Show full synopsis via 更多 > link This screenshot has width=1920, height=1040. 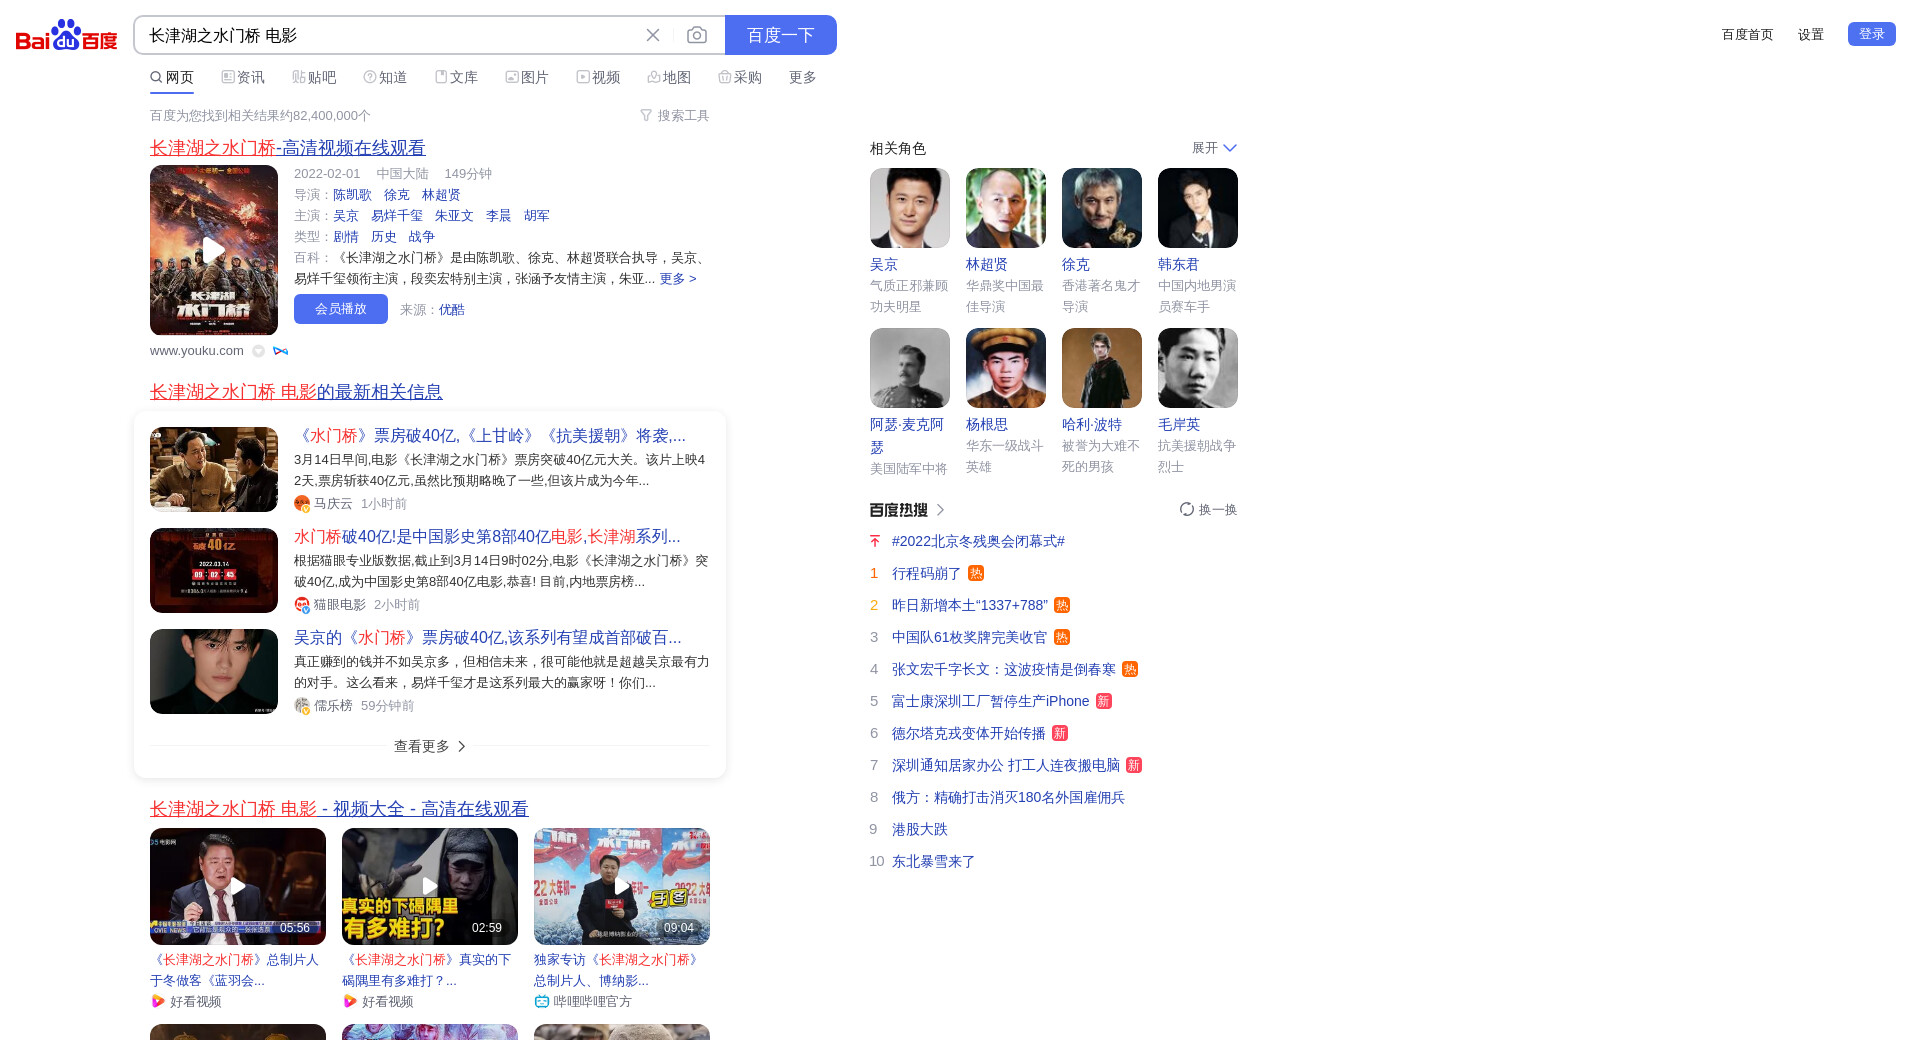click(677, 279)
